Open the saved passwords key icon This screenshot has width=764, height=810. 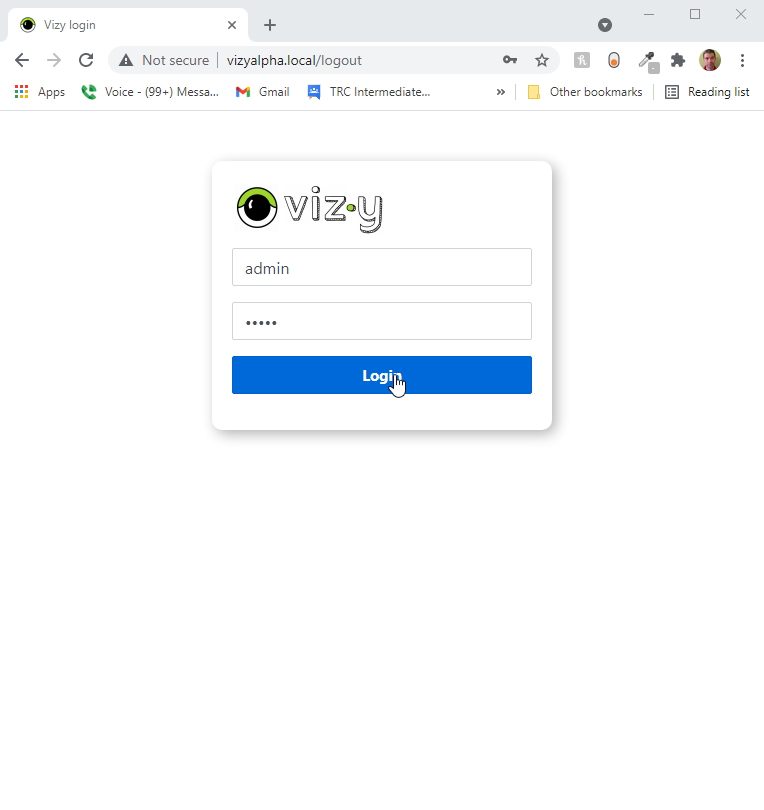pos(510,60)
